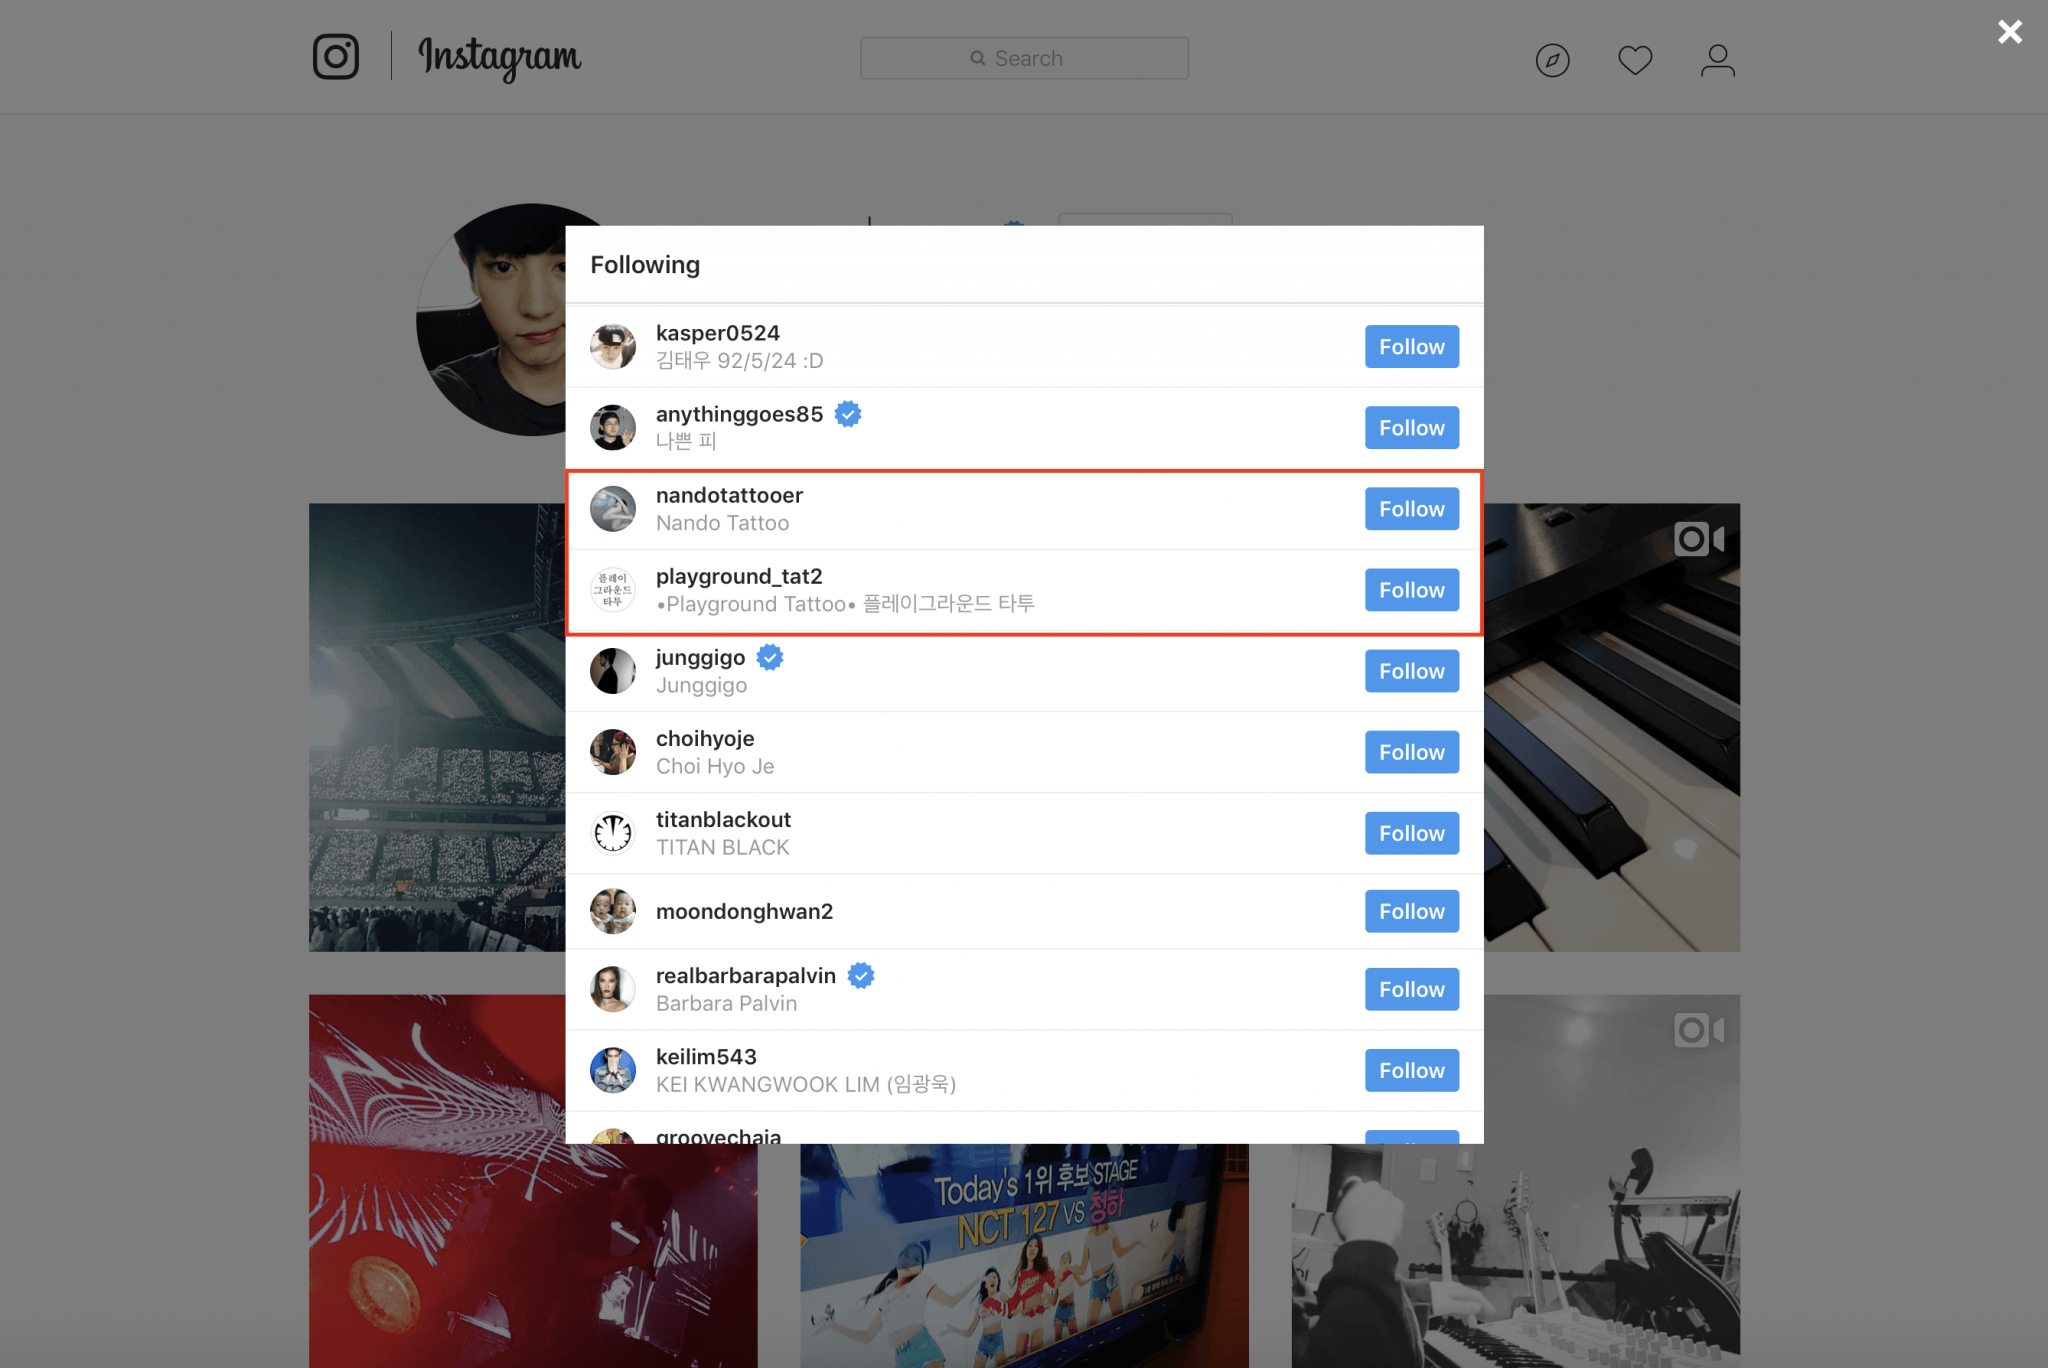Click the Search input field
2048x1368 pixels.
(1024, 58)
